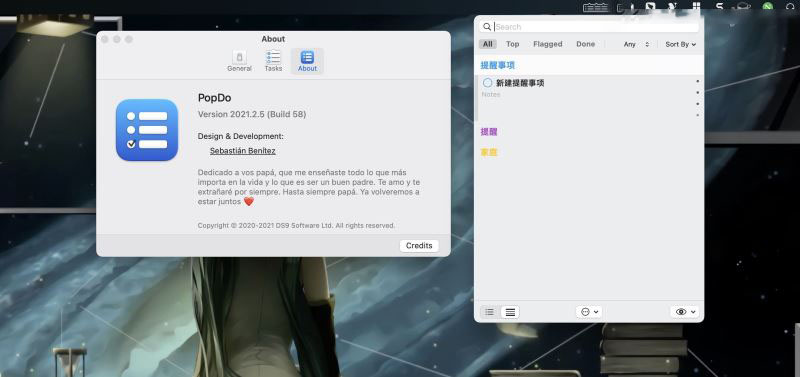
Task: Click the four-squares grid menu bar icon
Action: tap(696, 7)
